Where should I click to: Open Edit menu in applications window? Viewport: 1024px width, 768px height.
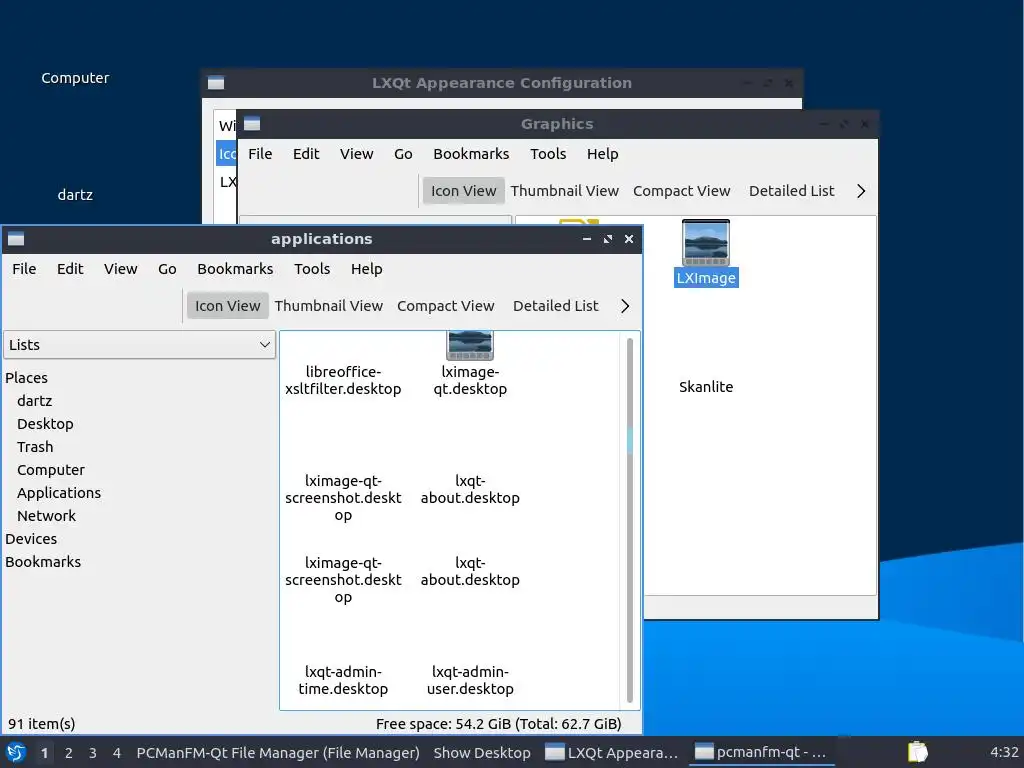coord(70,269)
